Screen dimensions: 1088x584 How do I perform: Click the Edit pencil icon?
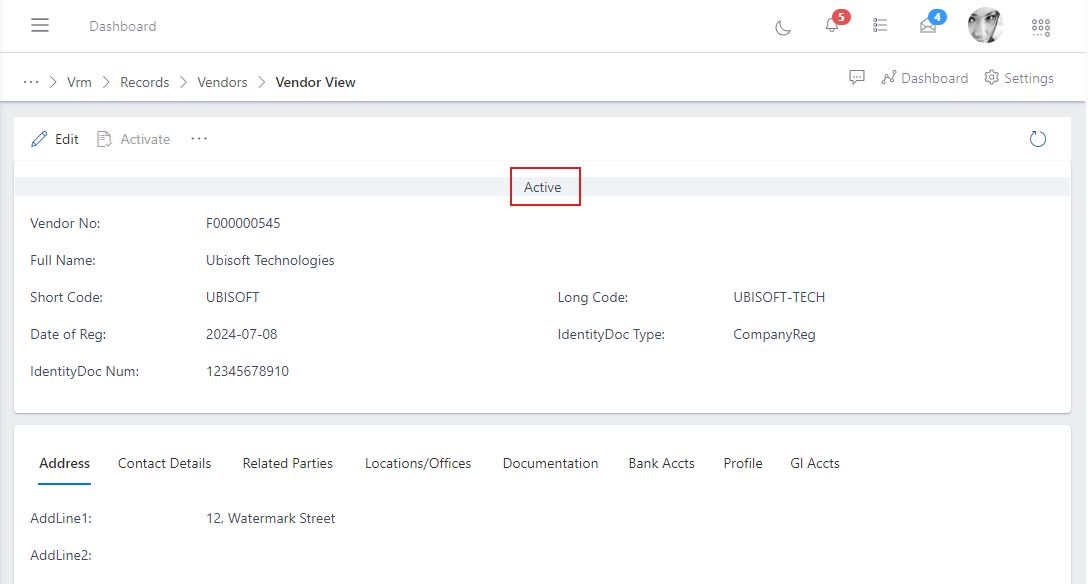click(x=39, y=138)
